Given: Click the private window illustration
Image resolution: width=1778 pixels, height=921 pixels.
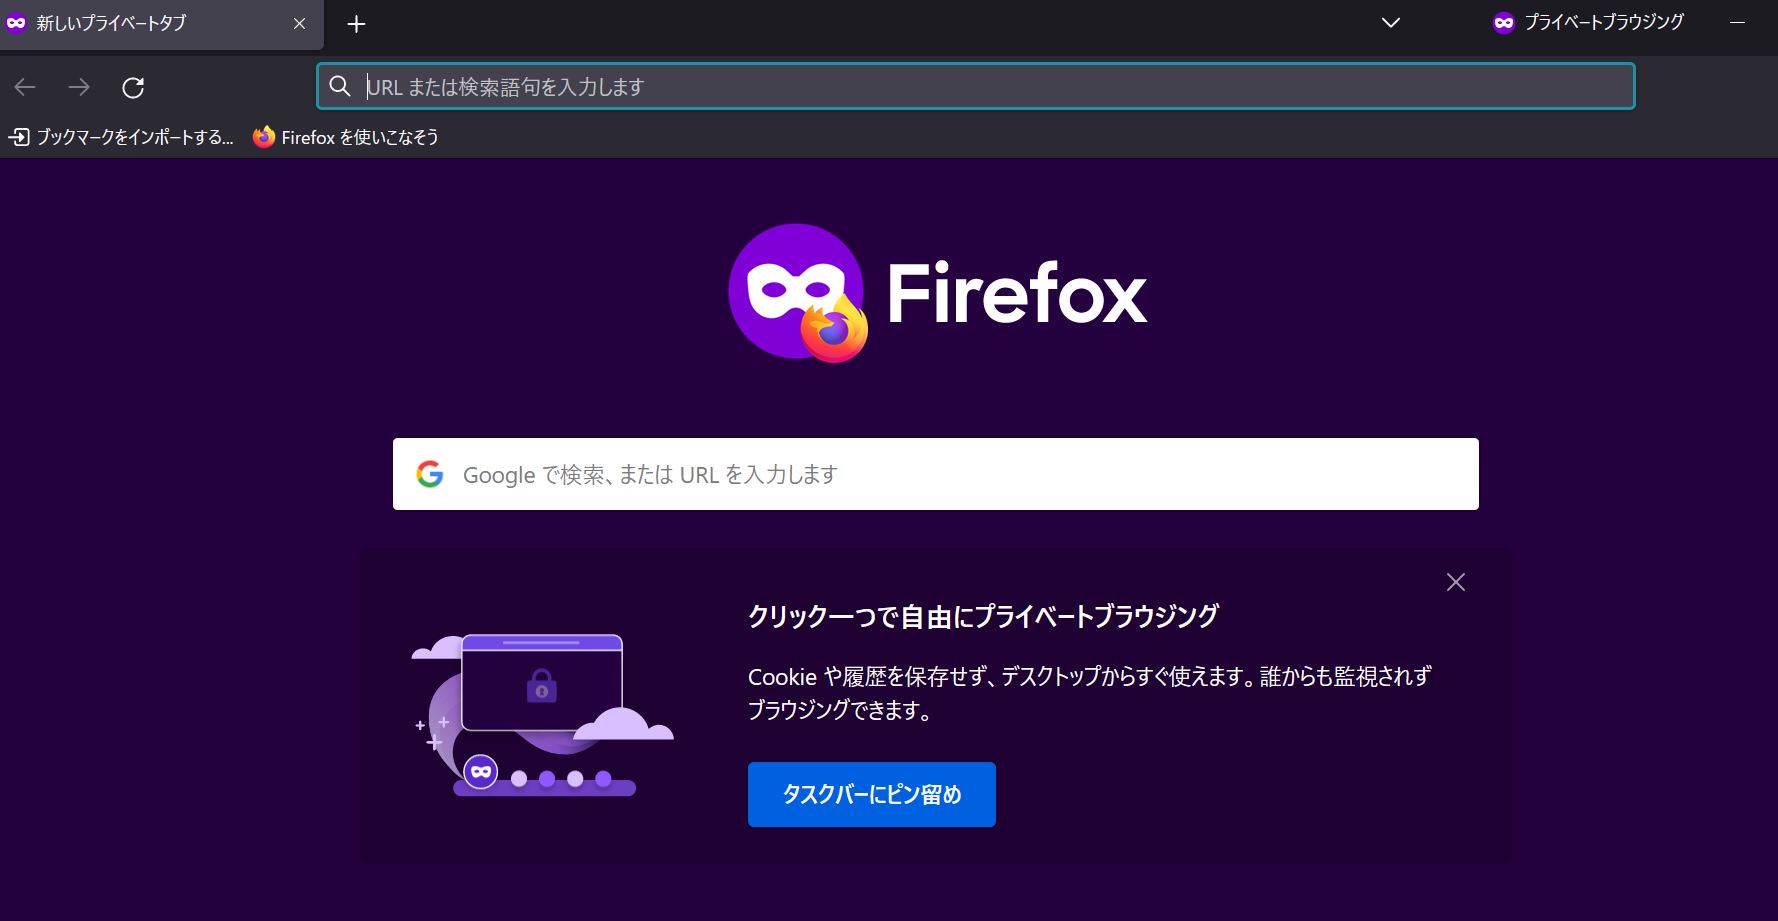Looking at the screenshot, I should [x=543, y=715].
